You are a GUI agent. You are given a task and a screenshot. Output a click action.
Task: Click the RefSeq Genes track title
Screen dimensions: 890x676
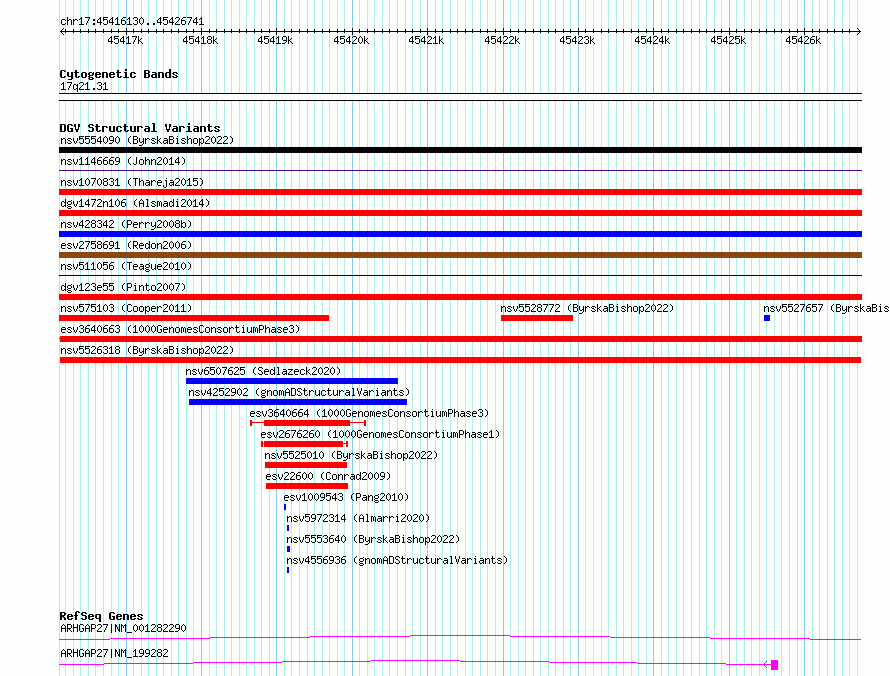(x=101, y=616)
